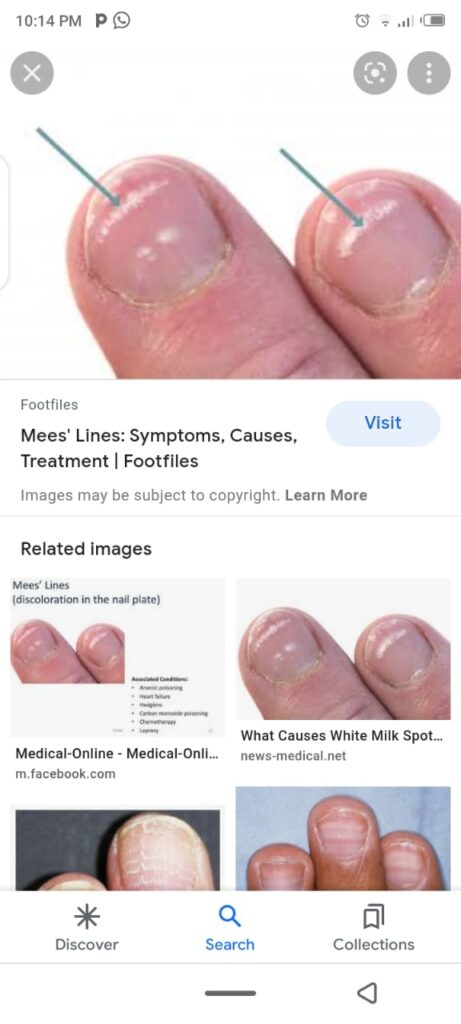The image size is (461, 1024).
Task: Tap the Google Lens search icon
Action: (x=375, y=73)
